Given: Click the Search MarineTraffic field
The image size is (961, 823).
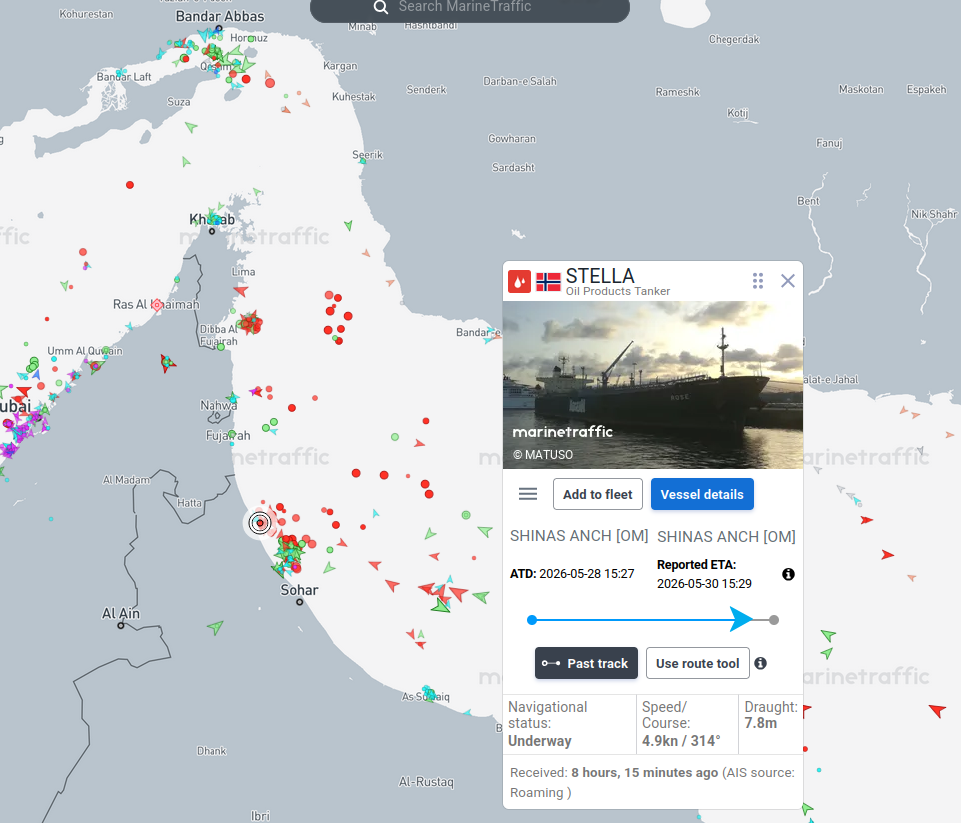Looking at the screenshot, I should 469,9.
